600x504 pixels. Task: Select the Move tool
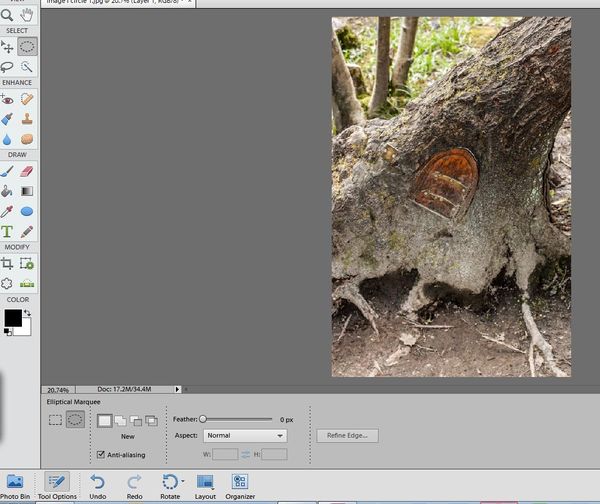pyautogui.click(x=7, y=47)
